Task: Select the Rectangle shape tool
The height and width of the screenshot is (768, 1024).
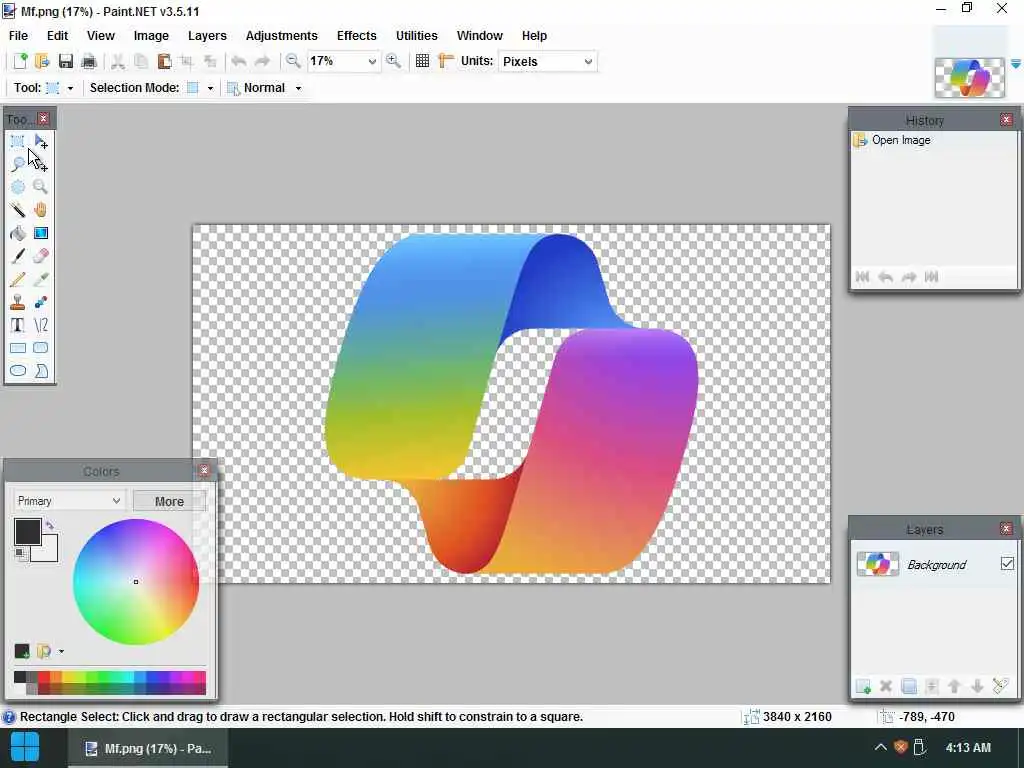Action: coord(18,348)
